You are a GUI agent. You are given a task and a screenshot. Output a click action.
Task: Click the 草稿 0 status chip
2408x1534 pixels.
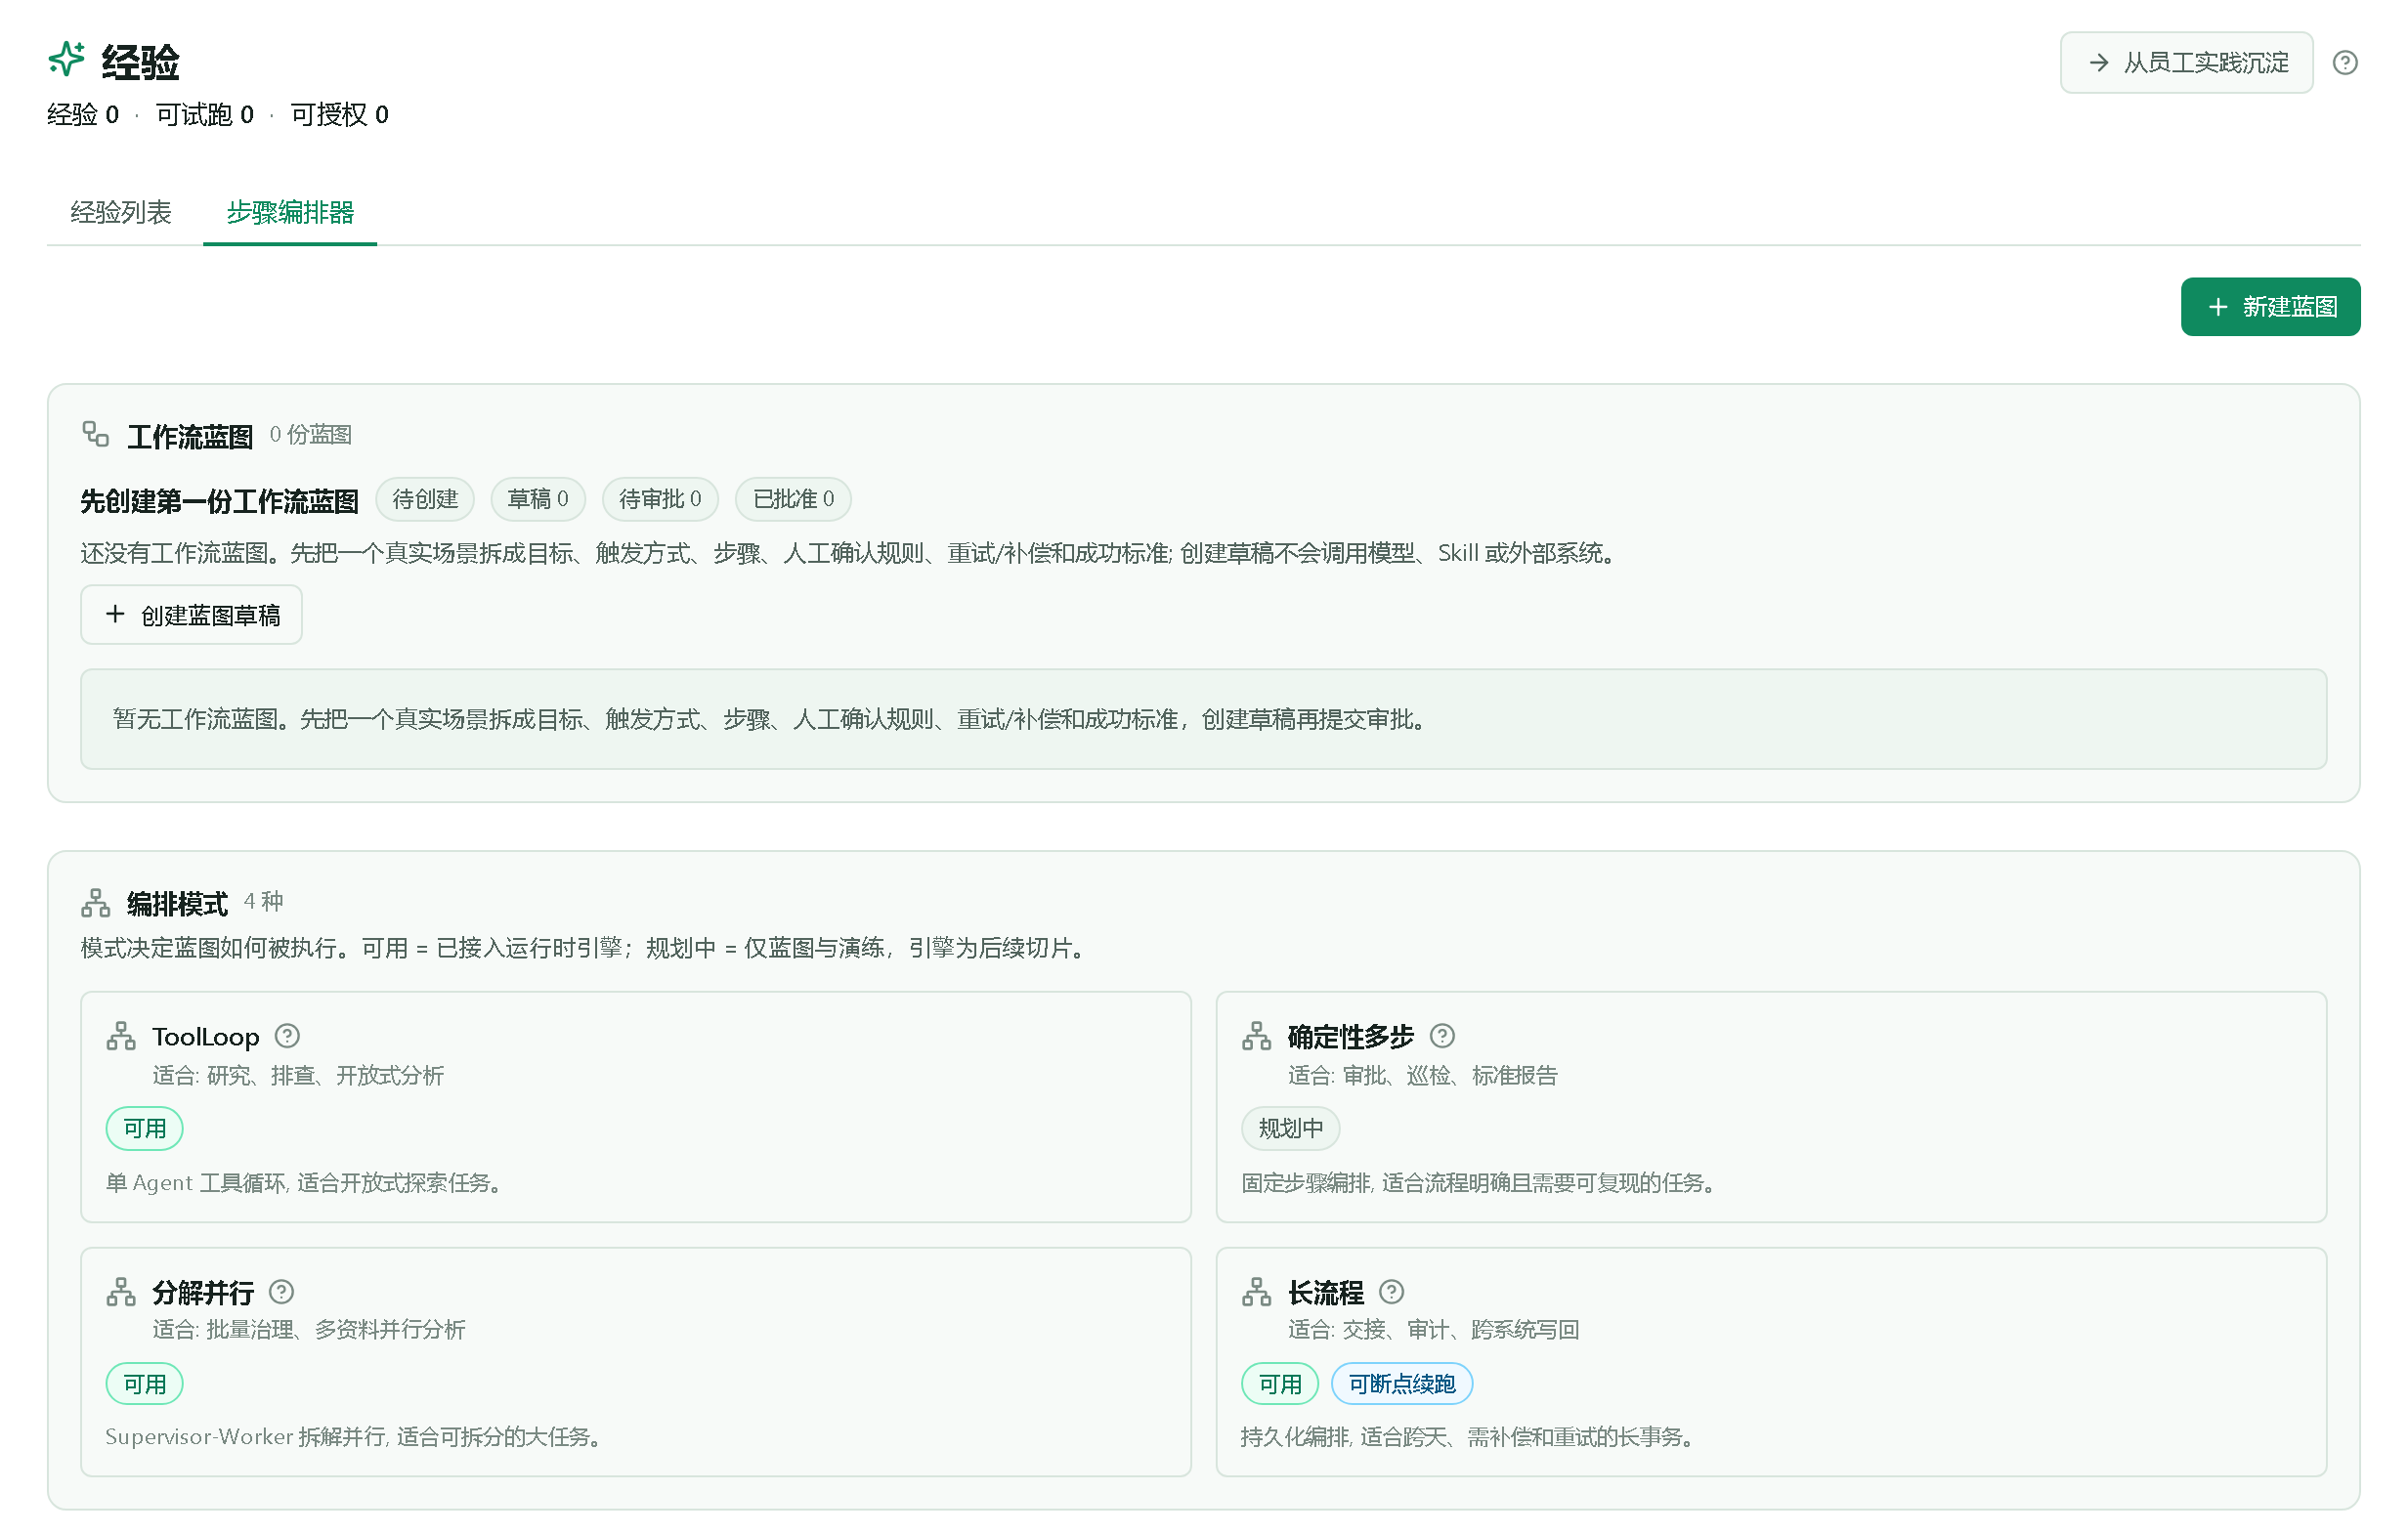click(538, 499)
